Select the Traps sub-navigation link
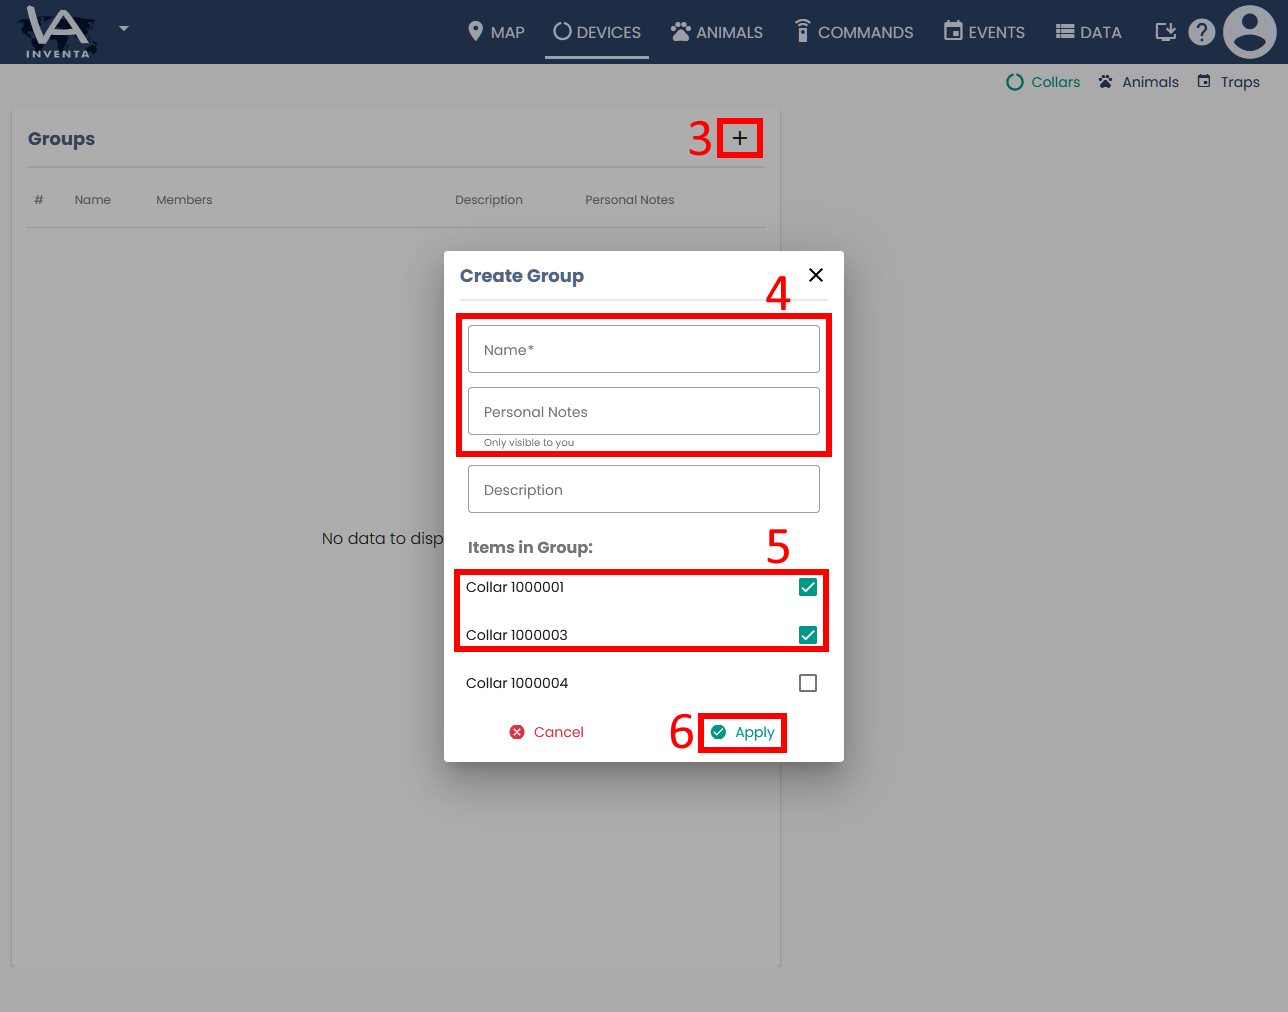This screenshot has height=1012, width=1288. (1229, 82)
